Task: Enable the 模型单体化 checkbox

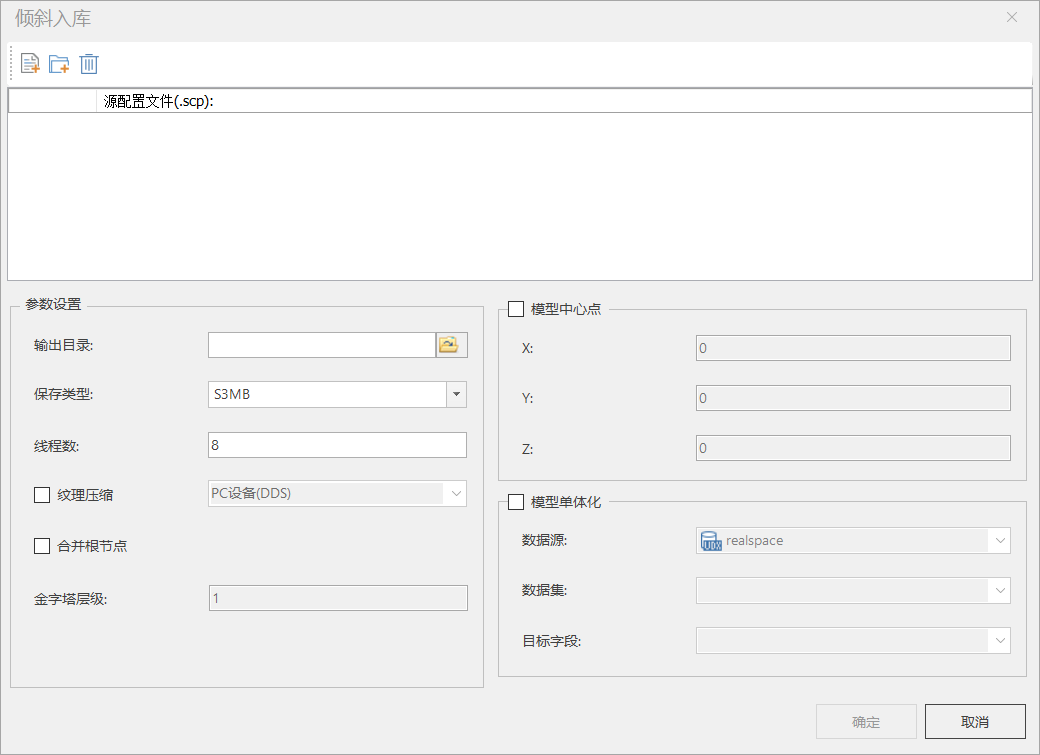Action: pyautogui.click(x=516, y=502)
